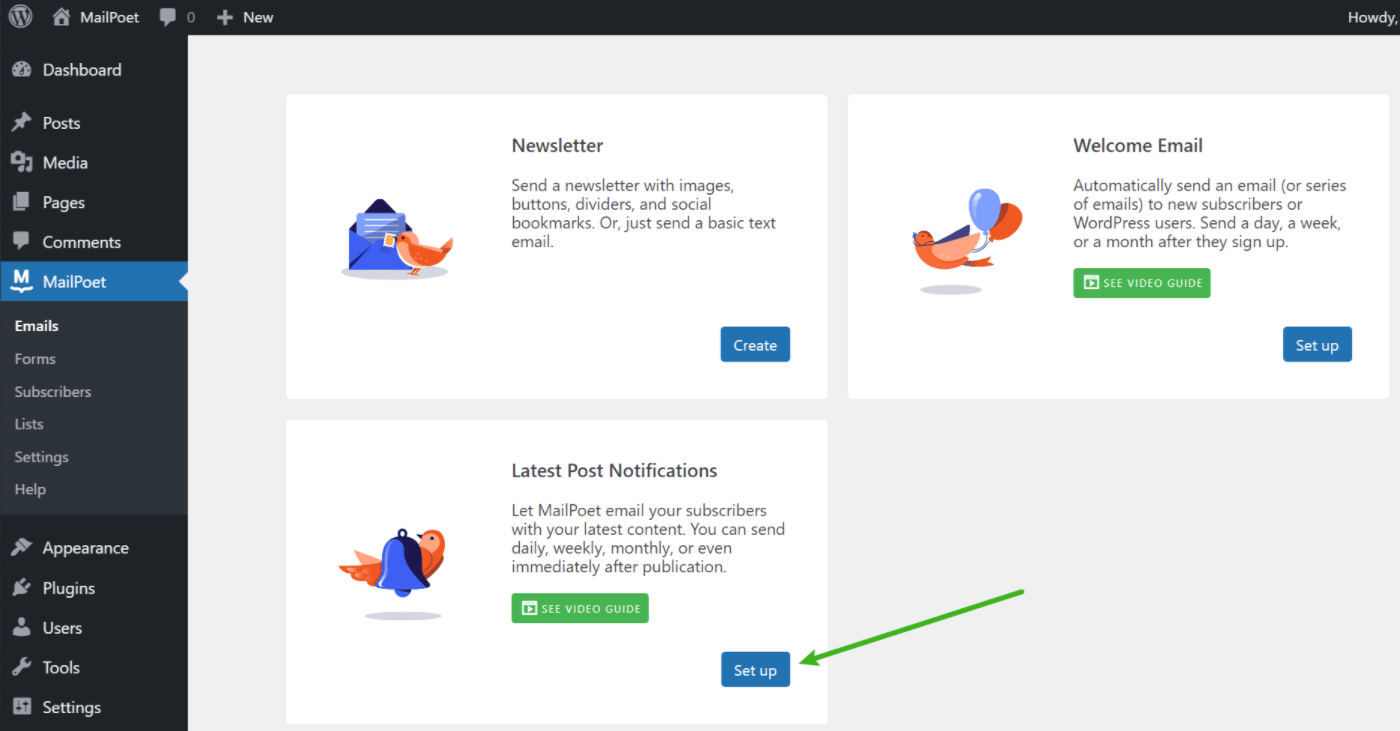Watch the Latest Post Notifications video guide
The height and width of the screenshot is (731, 1400).
coord(580,607)
